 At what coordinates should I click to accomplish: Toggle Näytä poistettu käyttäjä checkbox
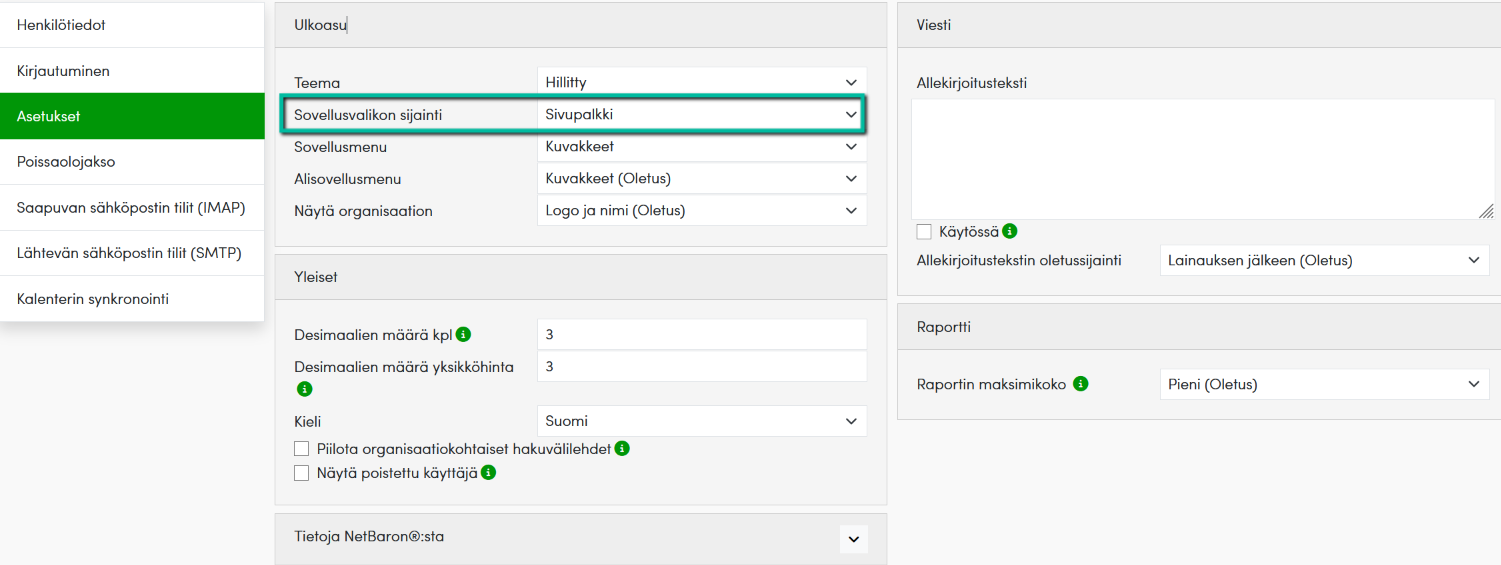tap(301, 473)
